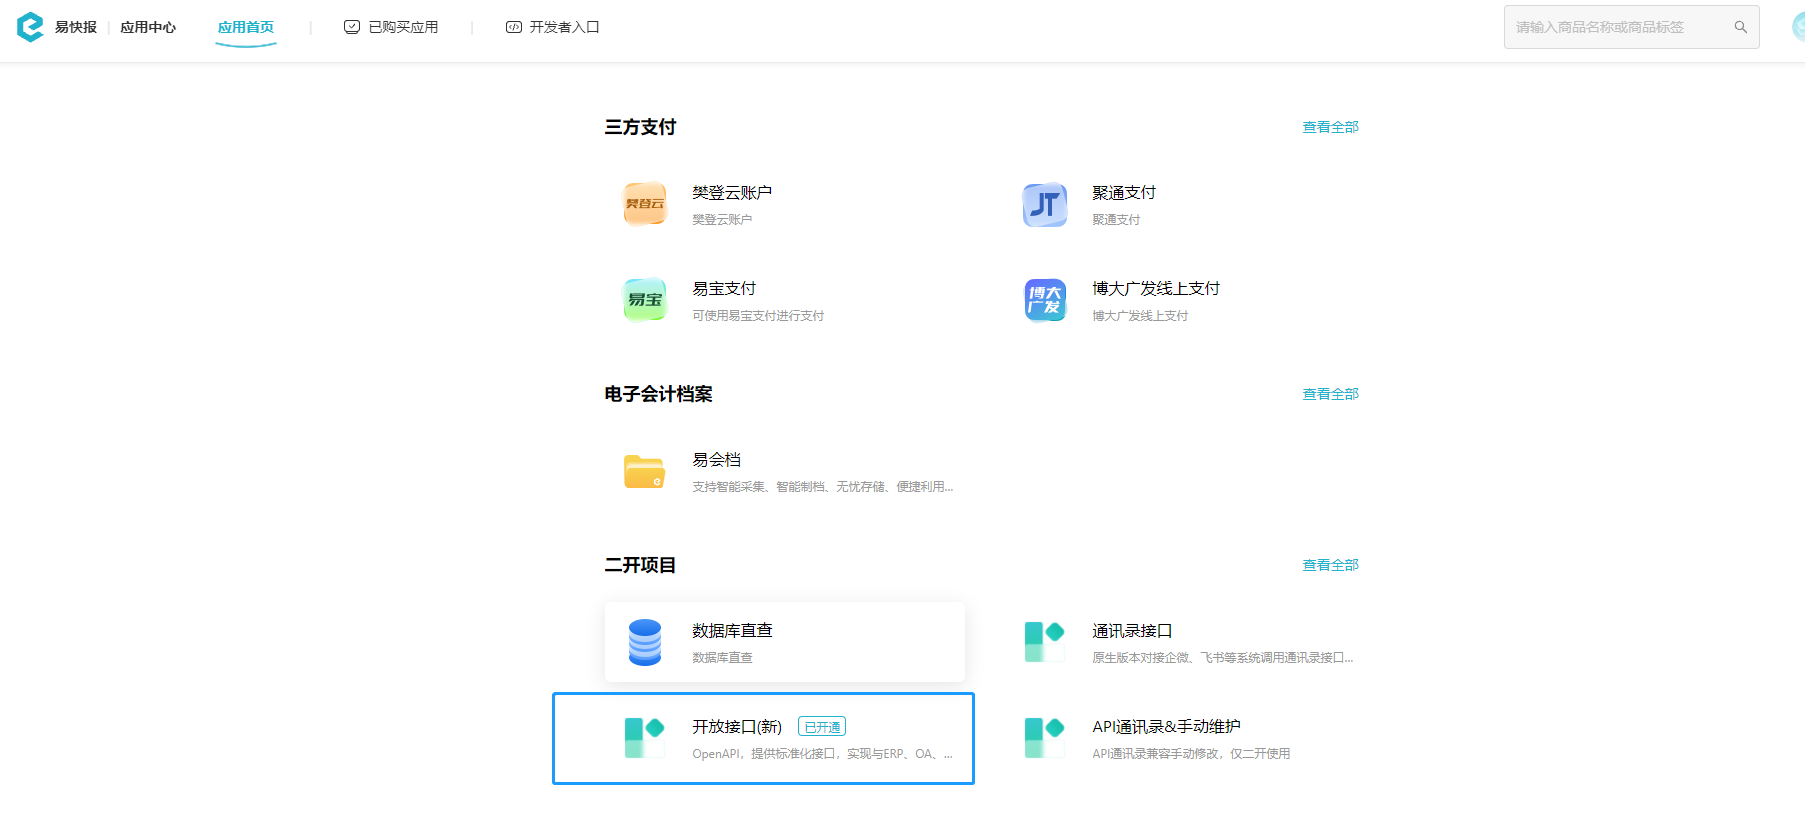
Task: Click the 易会档 yellow folder icon
Action: click(x=645, y=471)
